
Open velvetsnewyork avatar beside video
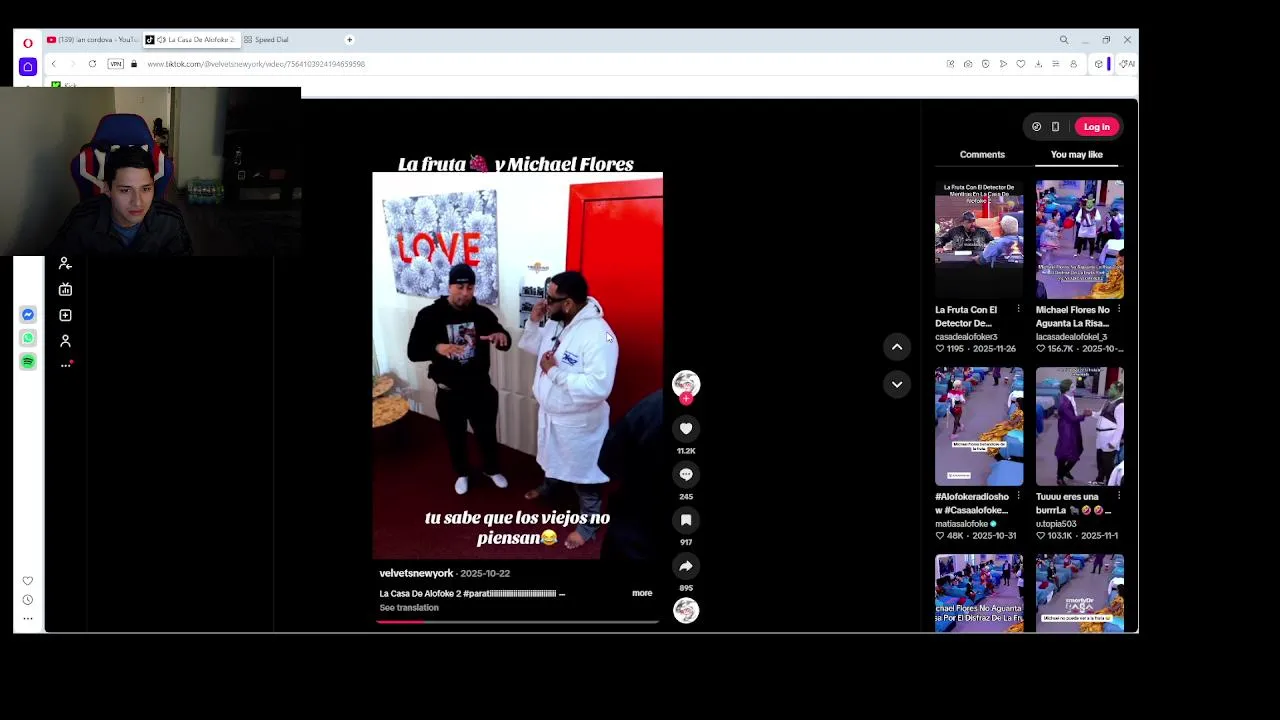[x=686, y=383]
